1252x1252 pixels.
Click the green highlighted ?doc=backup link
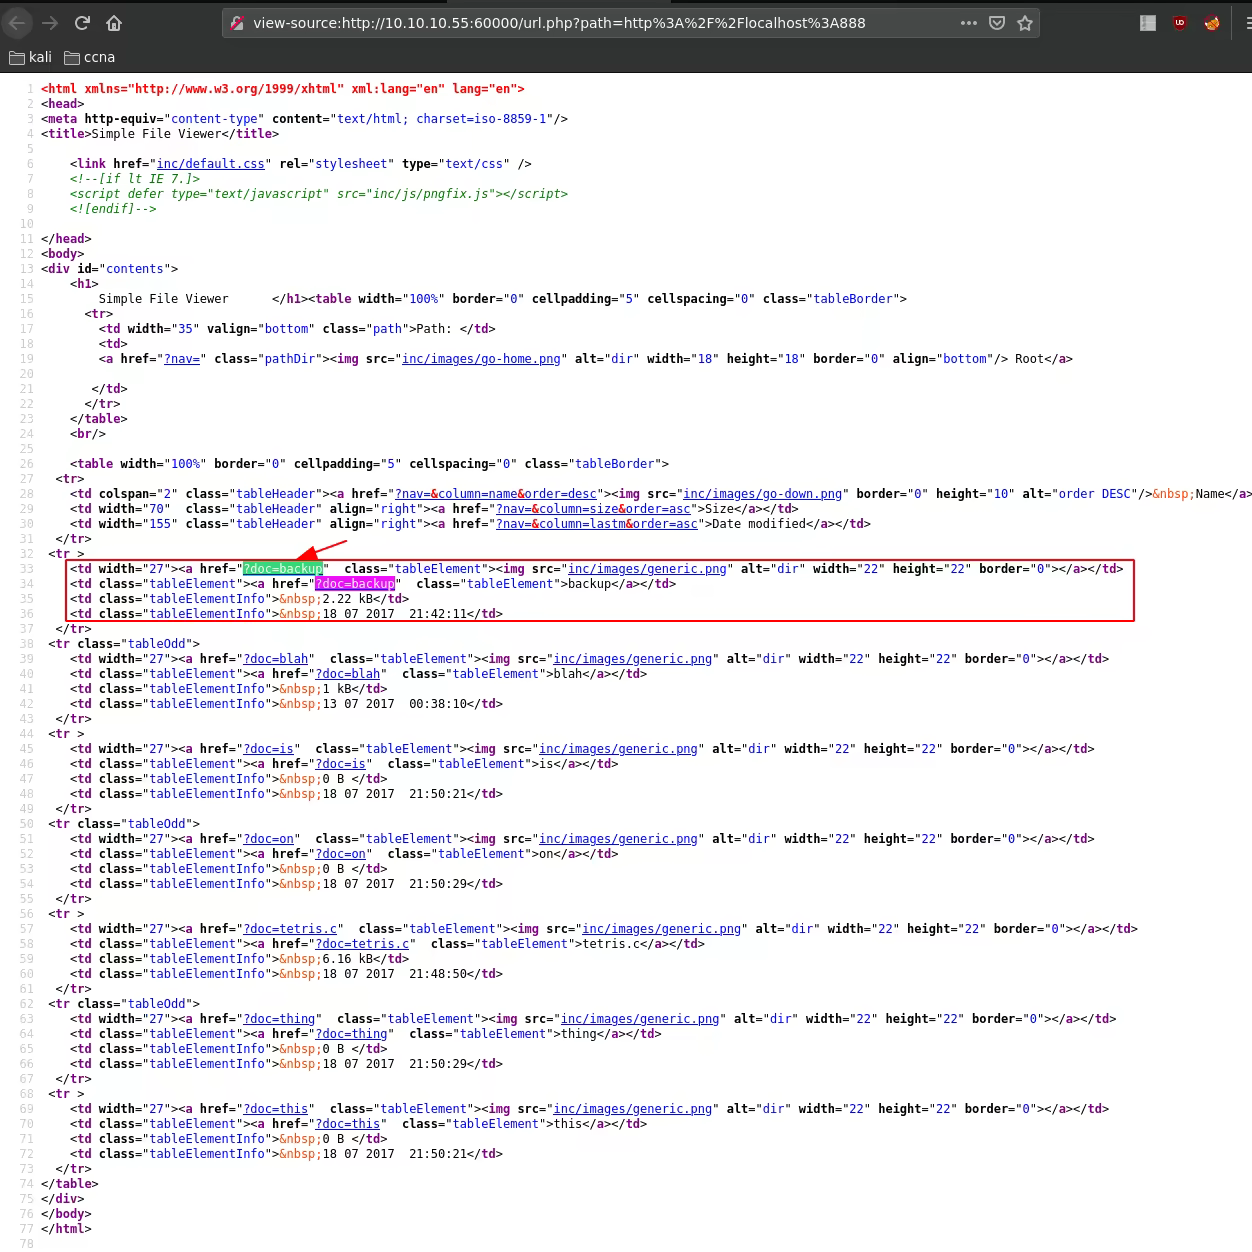(282, 569)
